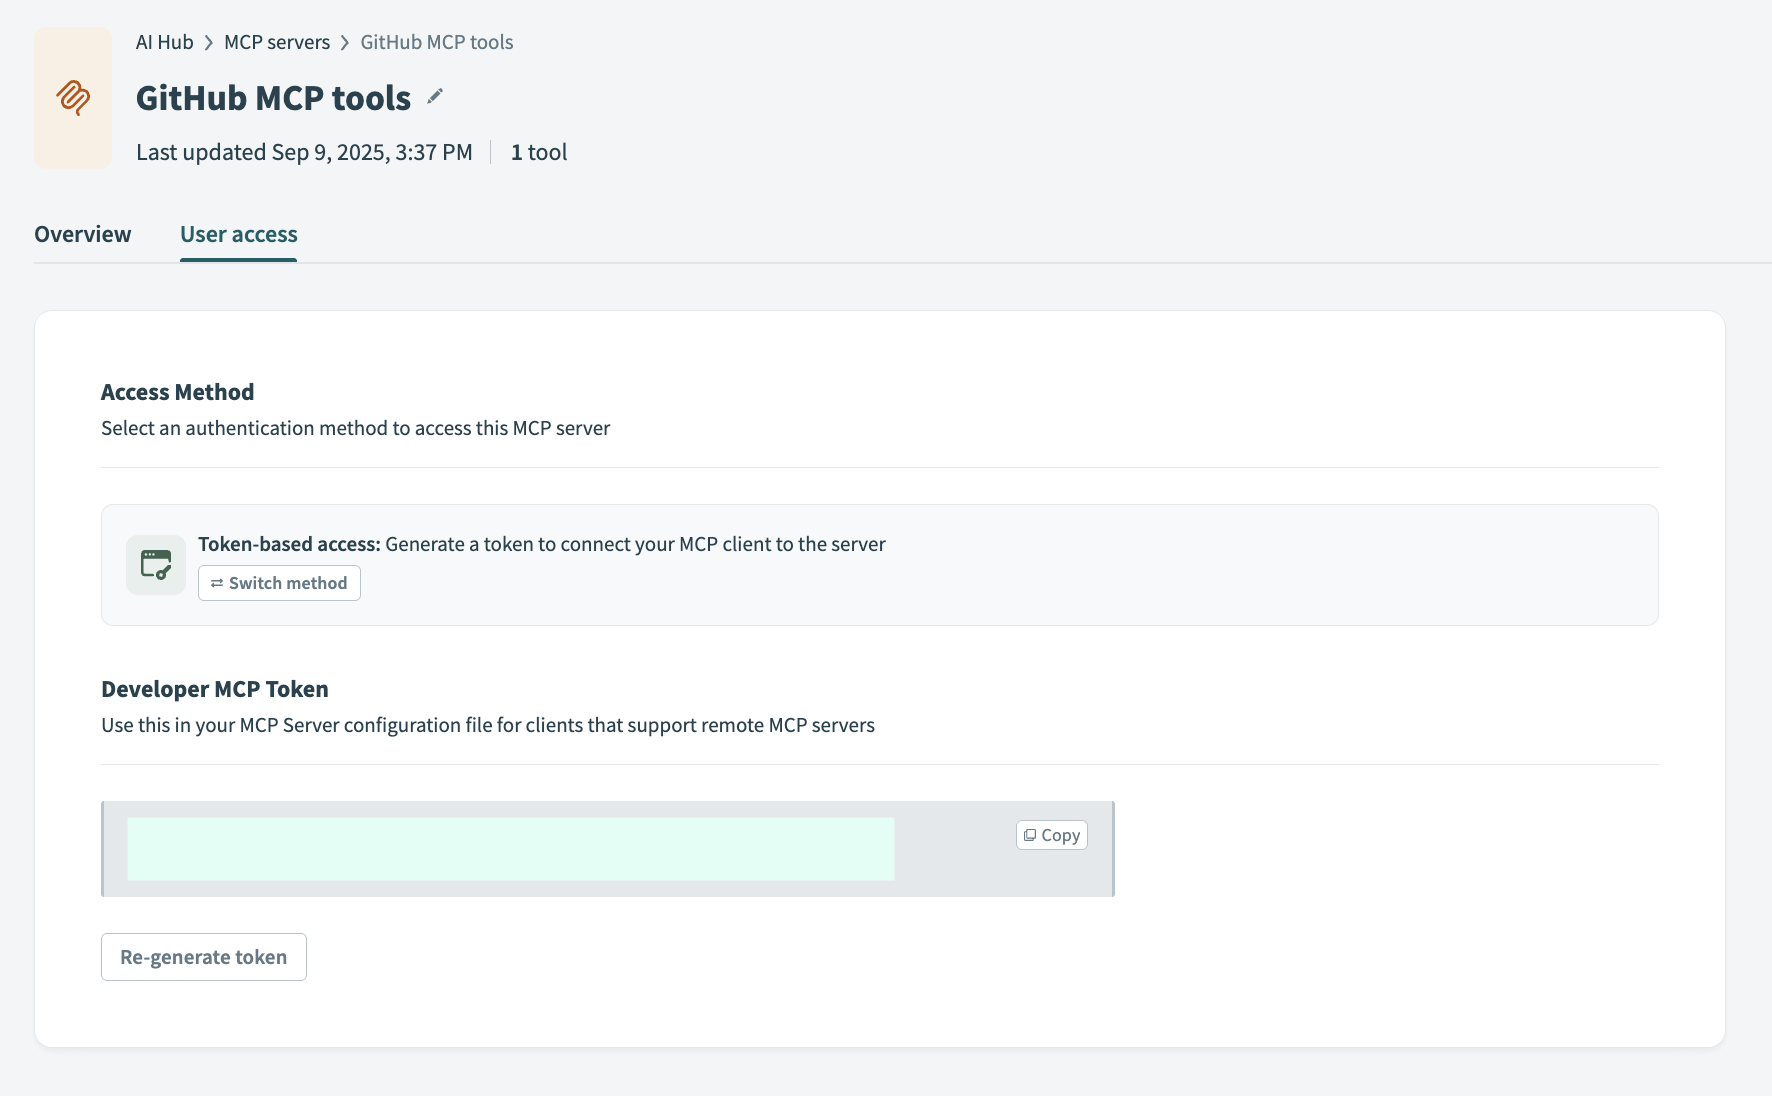This screenshot has width=1772, height=1096.
Task: Click the orange GitHub MCP tools server icon
Action: click(x=72, y=98)
